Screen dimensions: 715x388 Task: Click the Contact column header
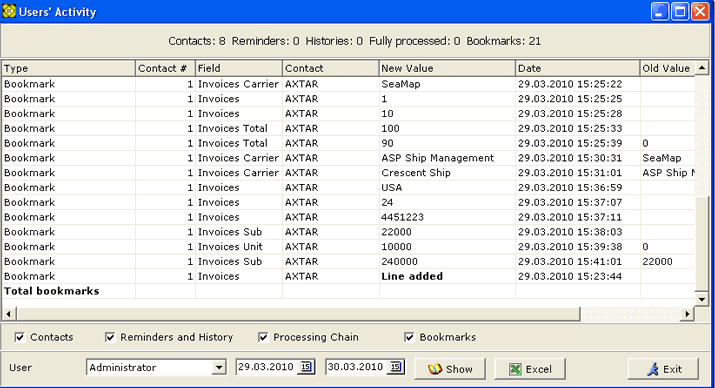tap(331, 68)
